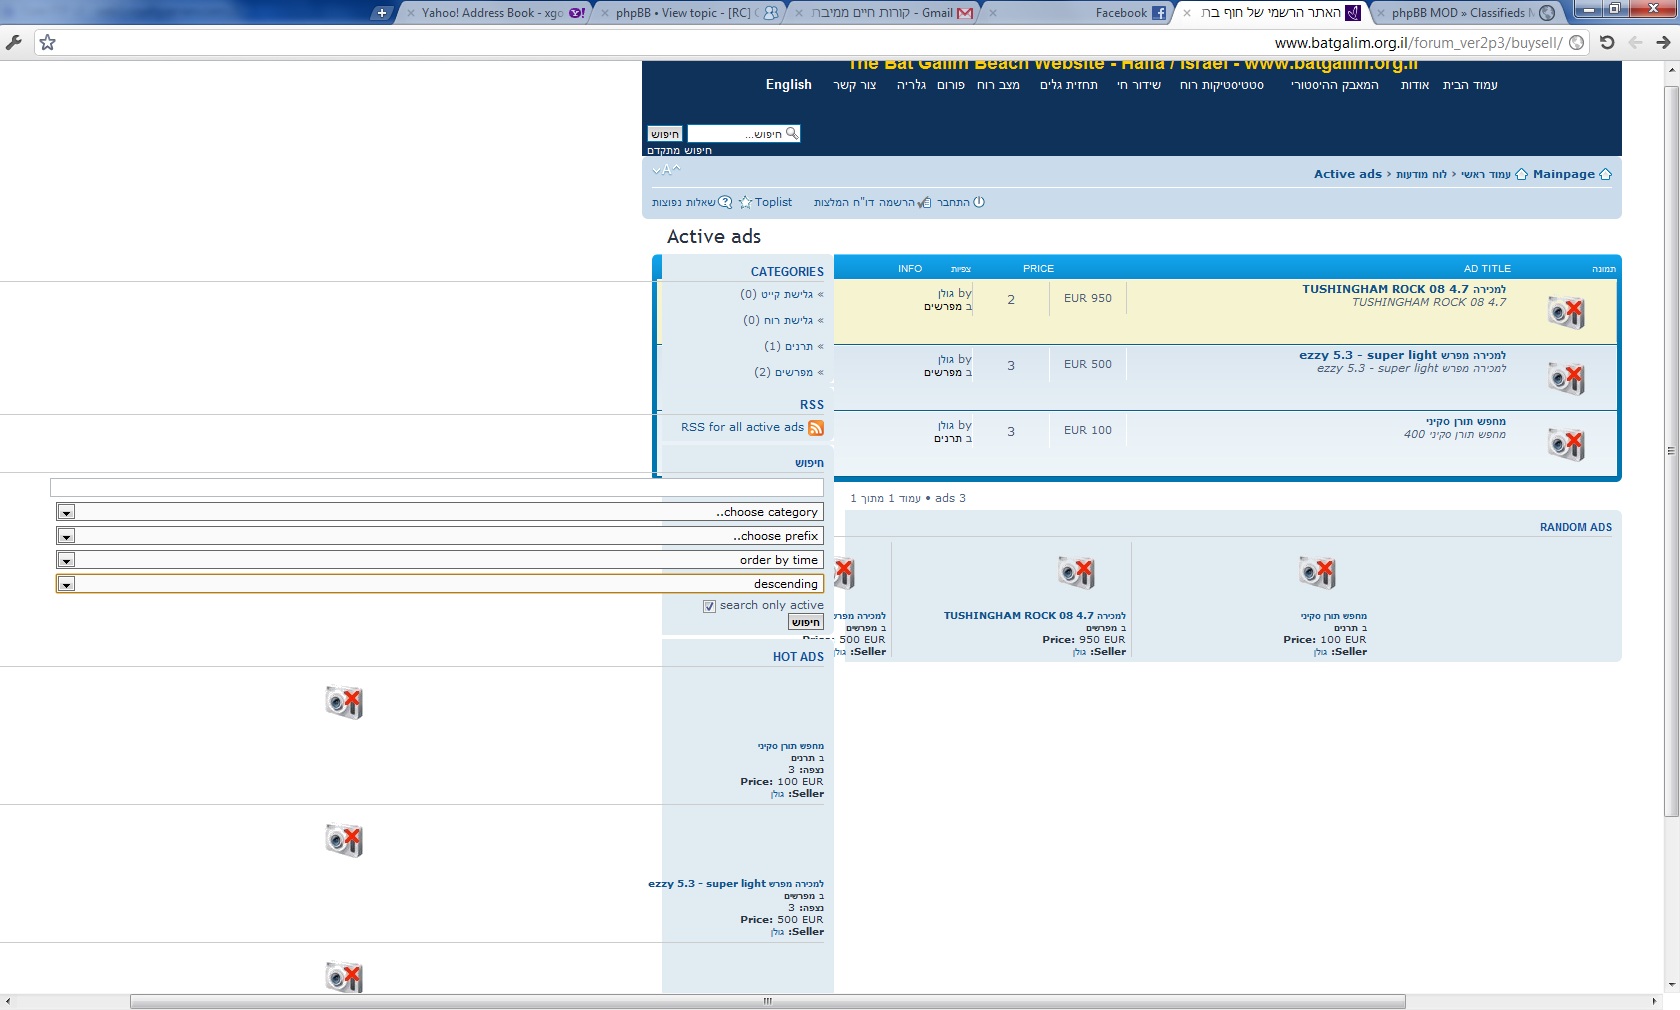Switch to the Facebook tab
Image resolution: width=1680 pixels, height=1010 pixels.
point(1078,13)
